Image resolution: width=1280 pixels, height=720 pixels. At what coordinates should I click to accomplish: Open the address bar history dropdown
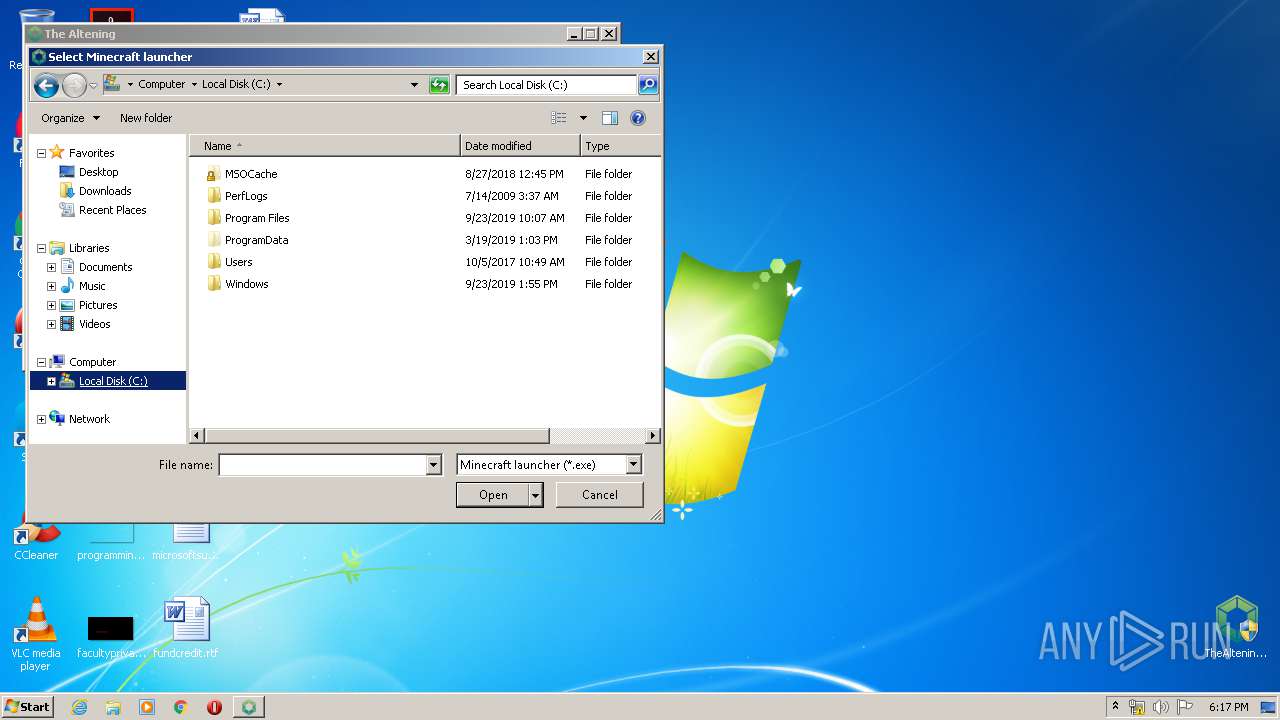coord(415,85)
